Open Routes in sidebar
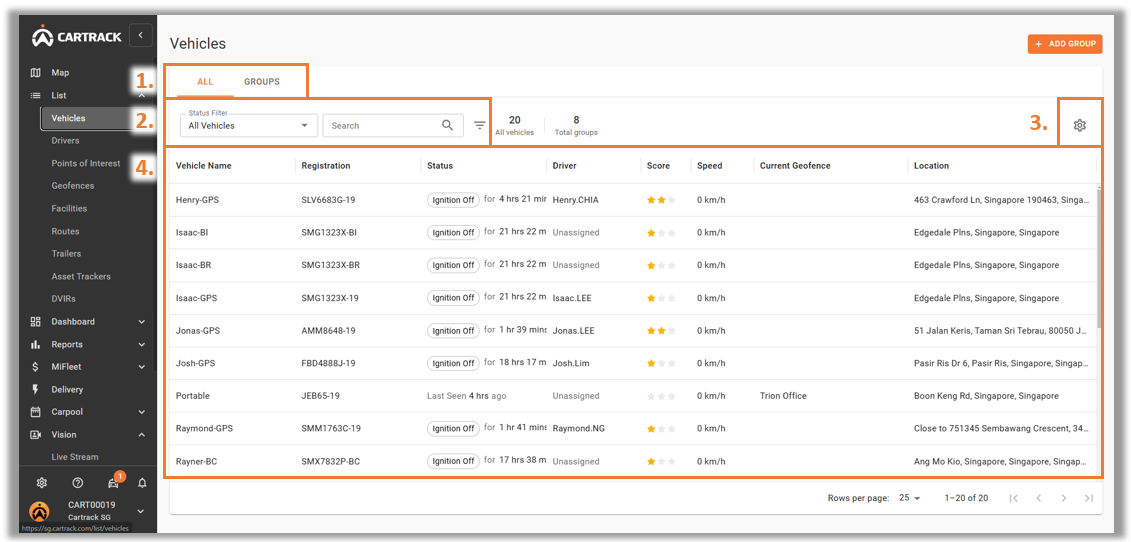 (66, 231)
